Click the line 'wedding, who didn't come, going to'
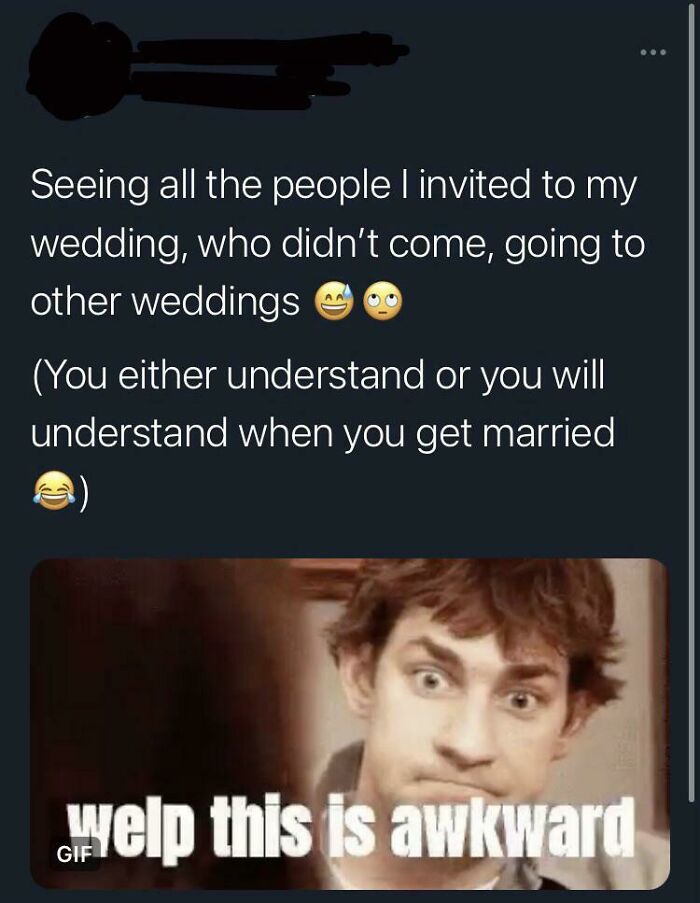Image resolution: width=700 pixels, height=903 pixels. (338, 244)
